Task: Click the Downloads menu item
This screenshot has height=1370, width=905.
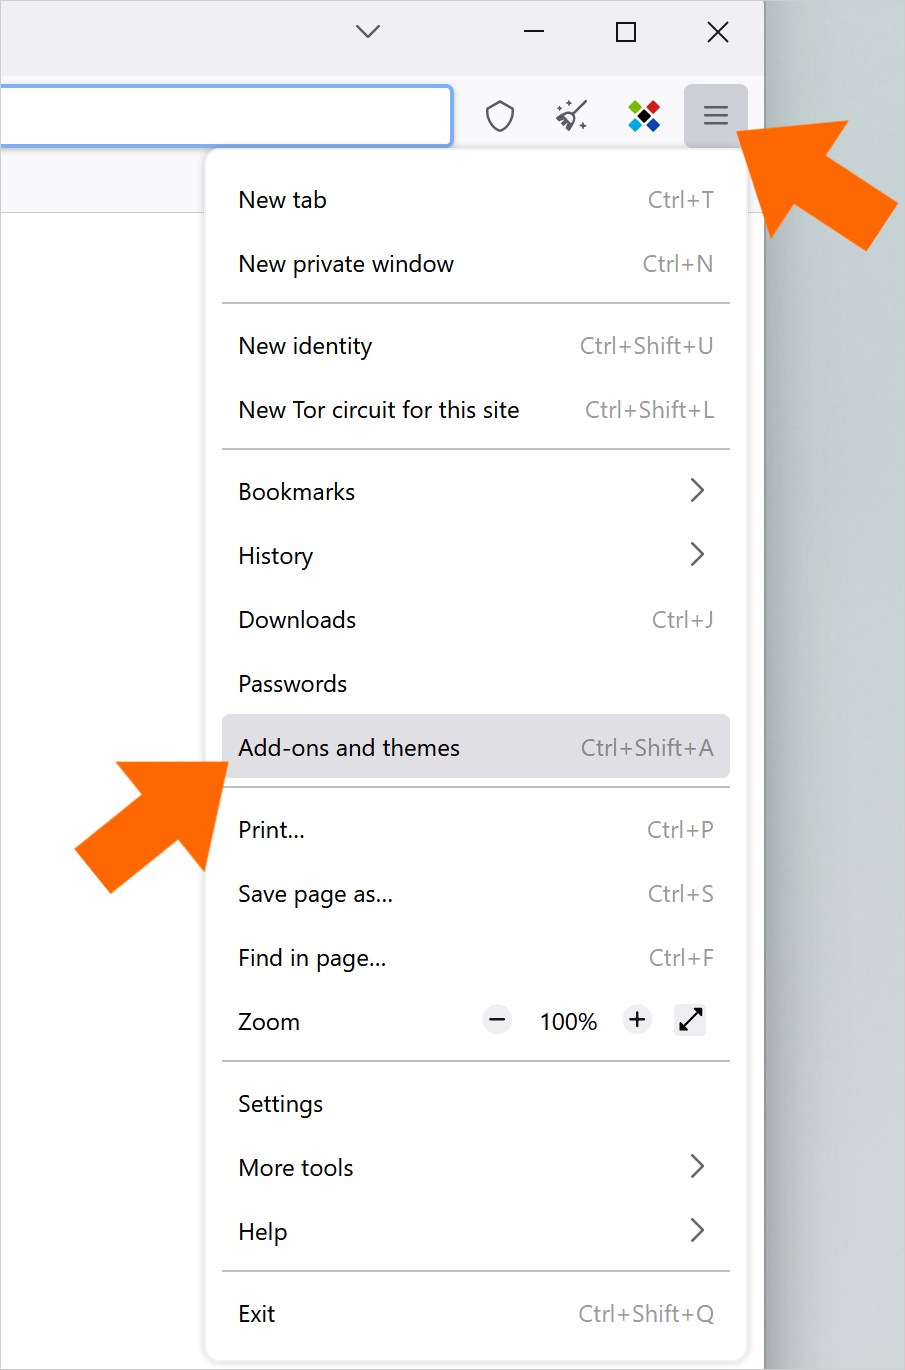Action: (x=476, y=619)
